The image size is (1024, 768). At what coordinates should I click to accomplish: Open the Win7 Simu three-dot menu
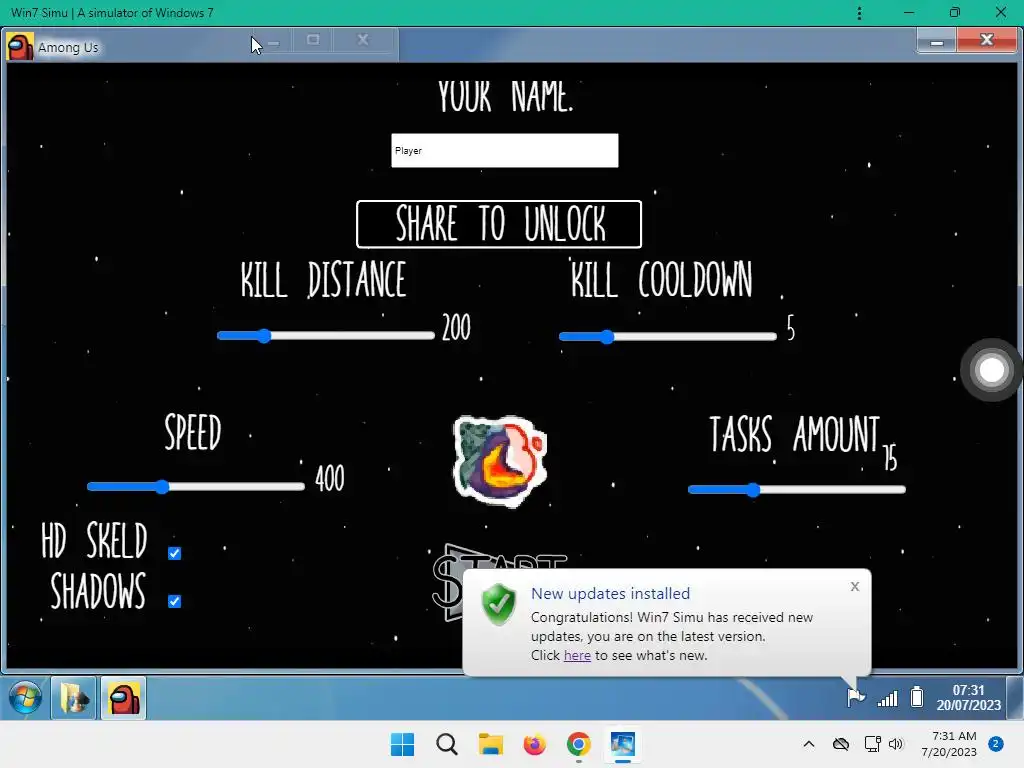coord(859,13)
